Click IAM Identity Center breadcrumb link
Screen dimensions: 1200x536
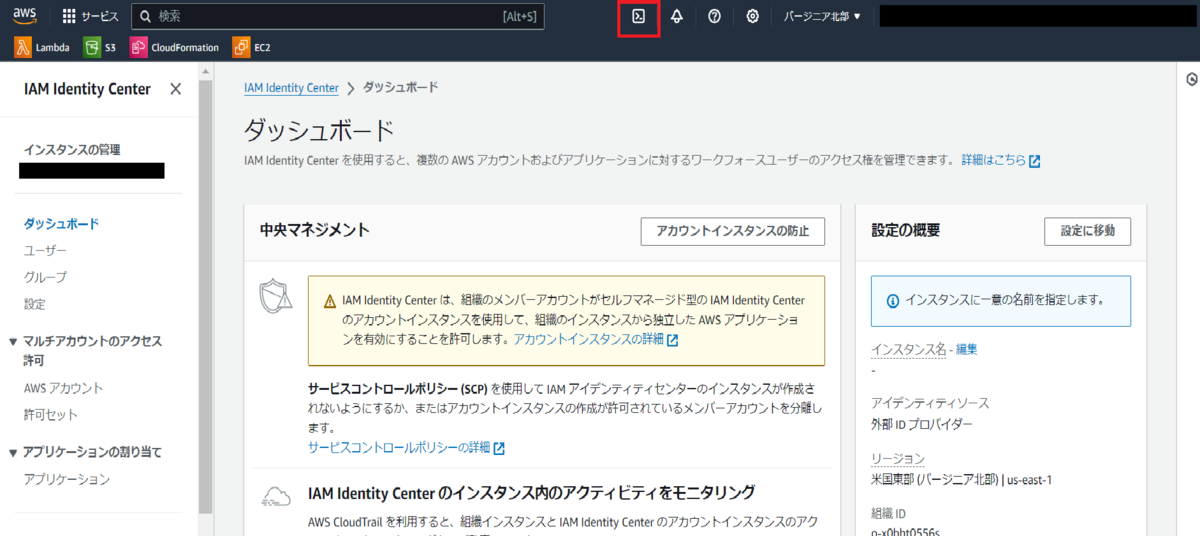(x=291, y=88)
